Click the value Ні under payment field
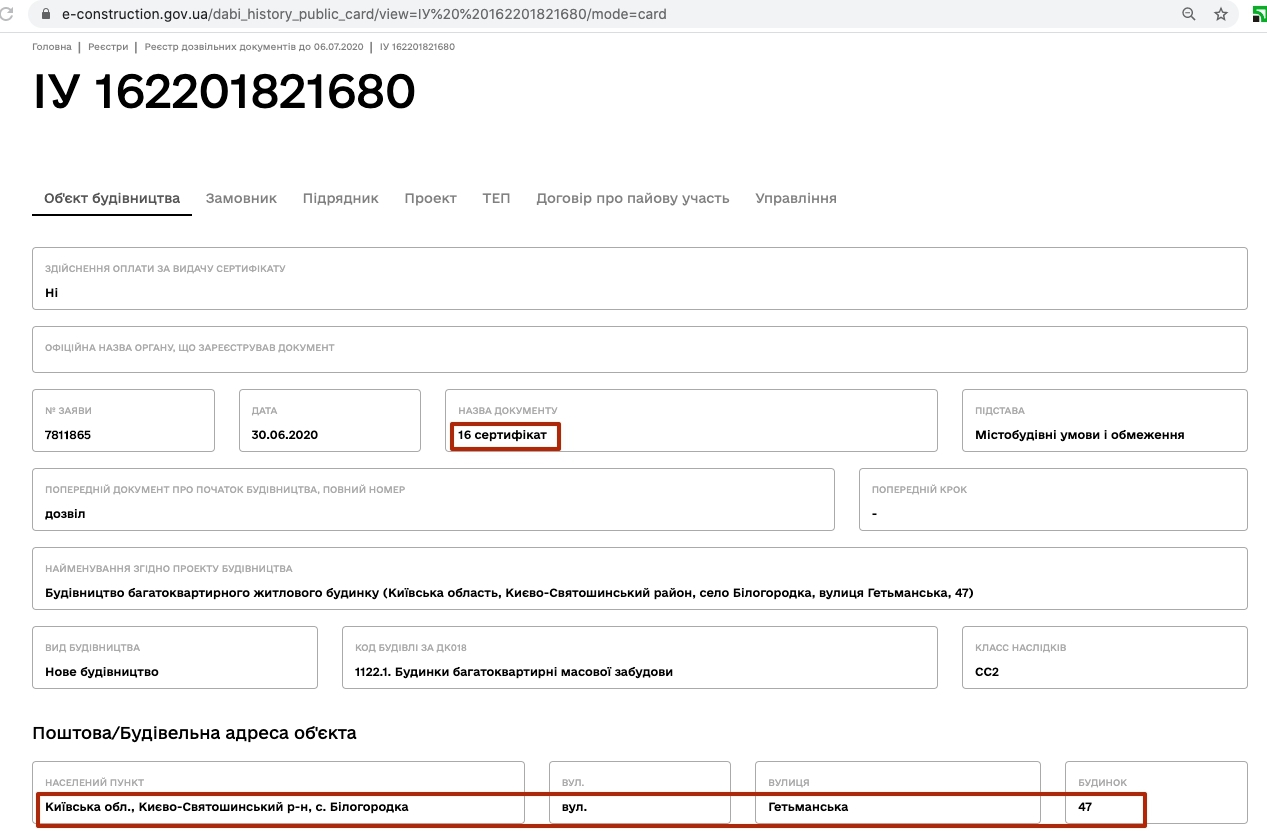 coord(52,292)
